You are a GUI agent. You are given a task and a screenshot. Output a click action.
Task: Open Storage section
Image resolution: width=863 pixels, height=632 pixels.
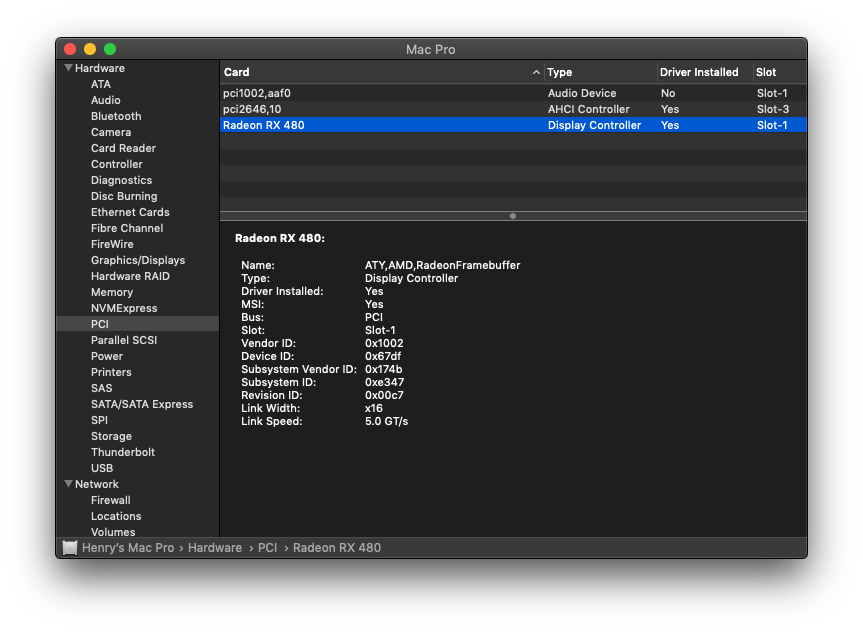click(x=111, y=435)
